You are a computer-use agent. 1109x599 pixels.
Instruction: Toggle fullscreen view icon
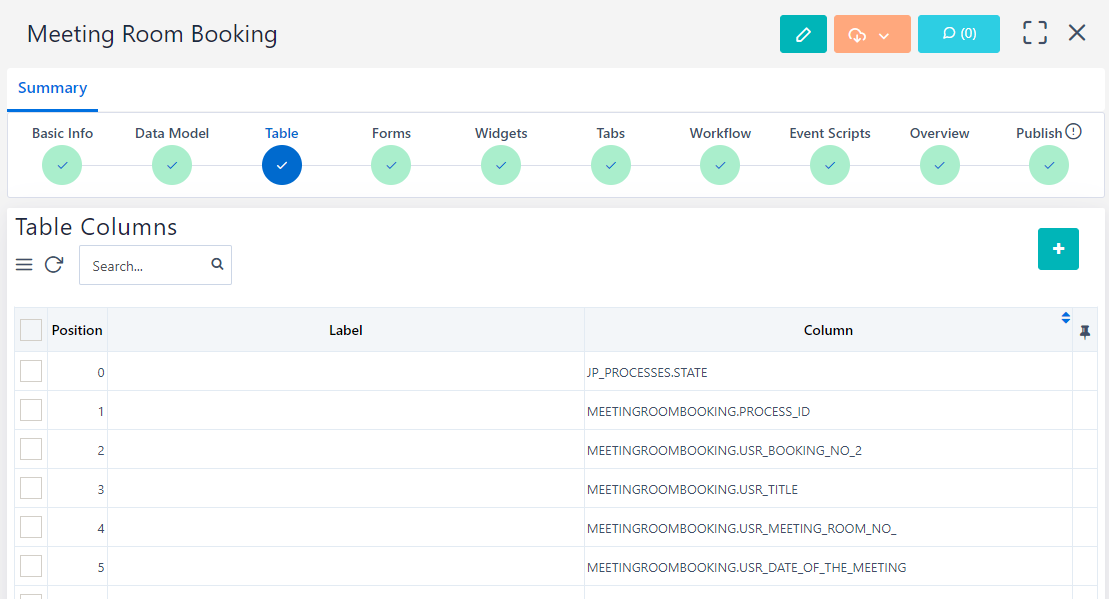pyautogui.click(x=1034, y=33)
